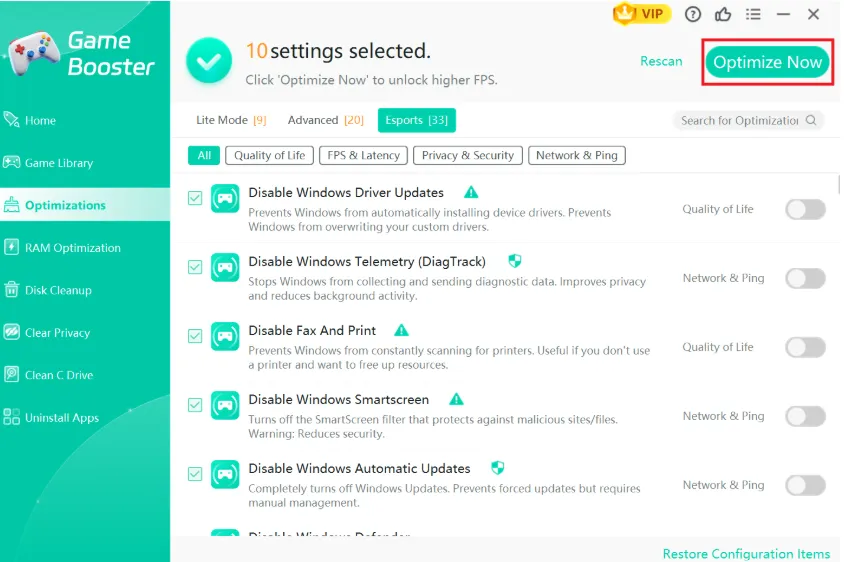
Task: Click the Game Library sidebar icon
Action: (11, 162)
